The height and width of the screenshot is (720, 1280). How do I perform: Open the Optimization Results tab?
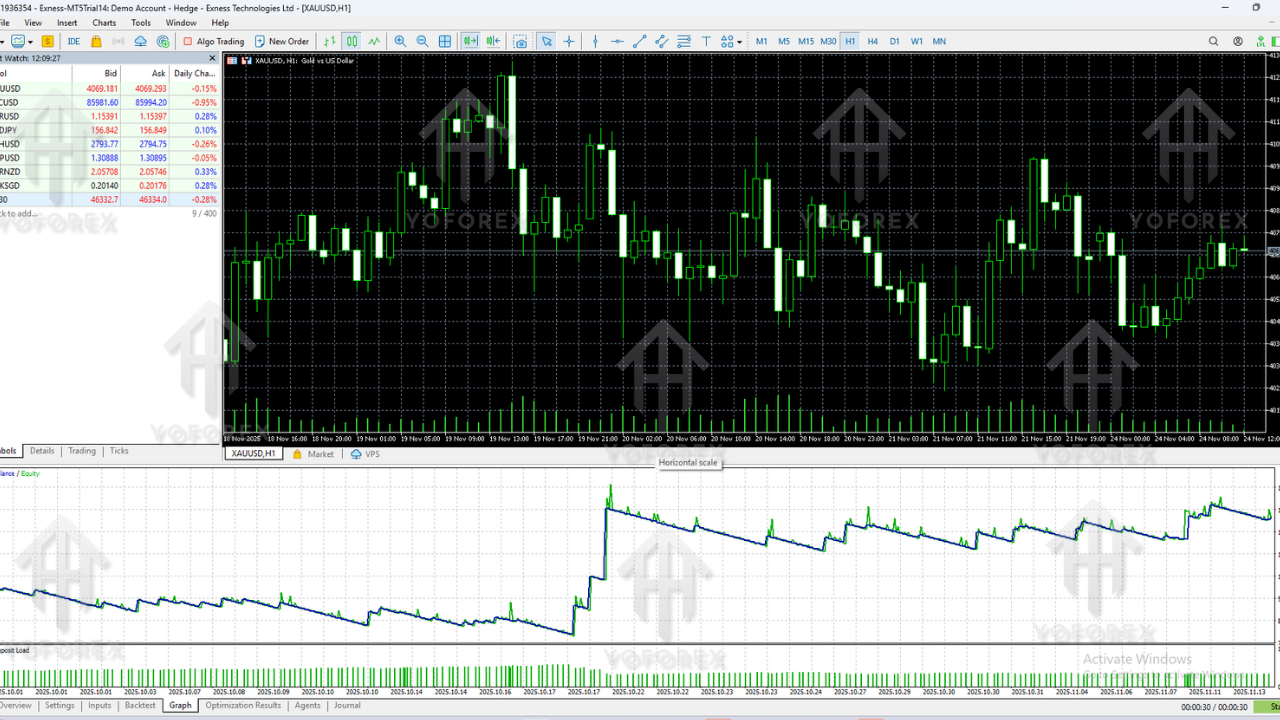[x=243, y=706]
